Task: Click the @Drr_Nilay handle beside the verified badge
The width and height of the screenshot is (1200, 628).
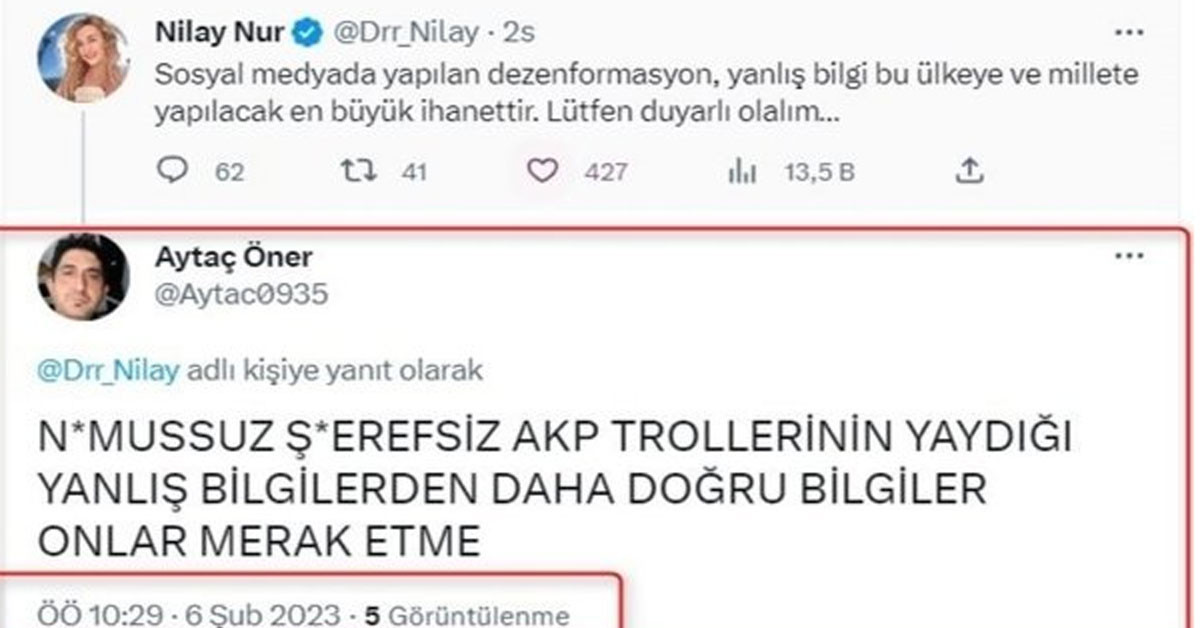Action: tap(402, 32)
